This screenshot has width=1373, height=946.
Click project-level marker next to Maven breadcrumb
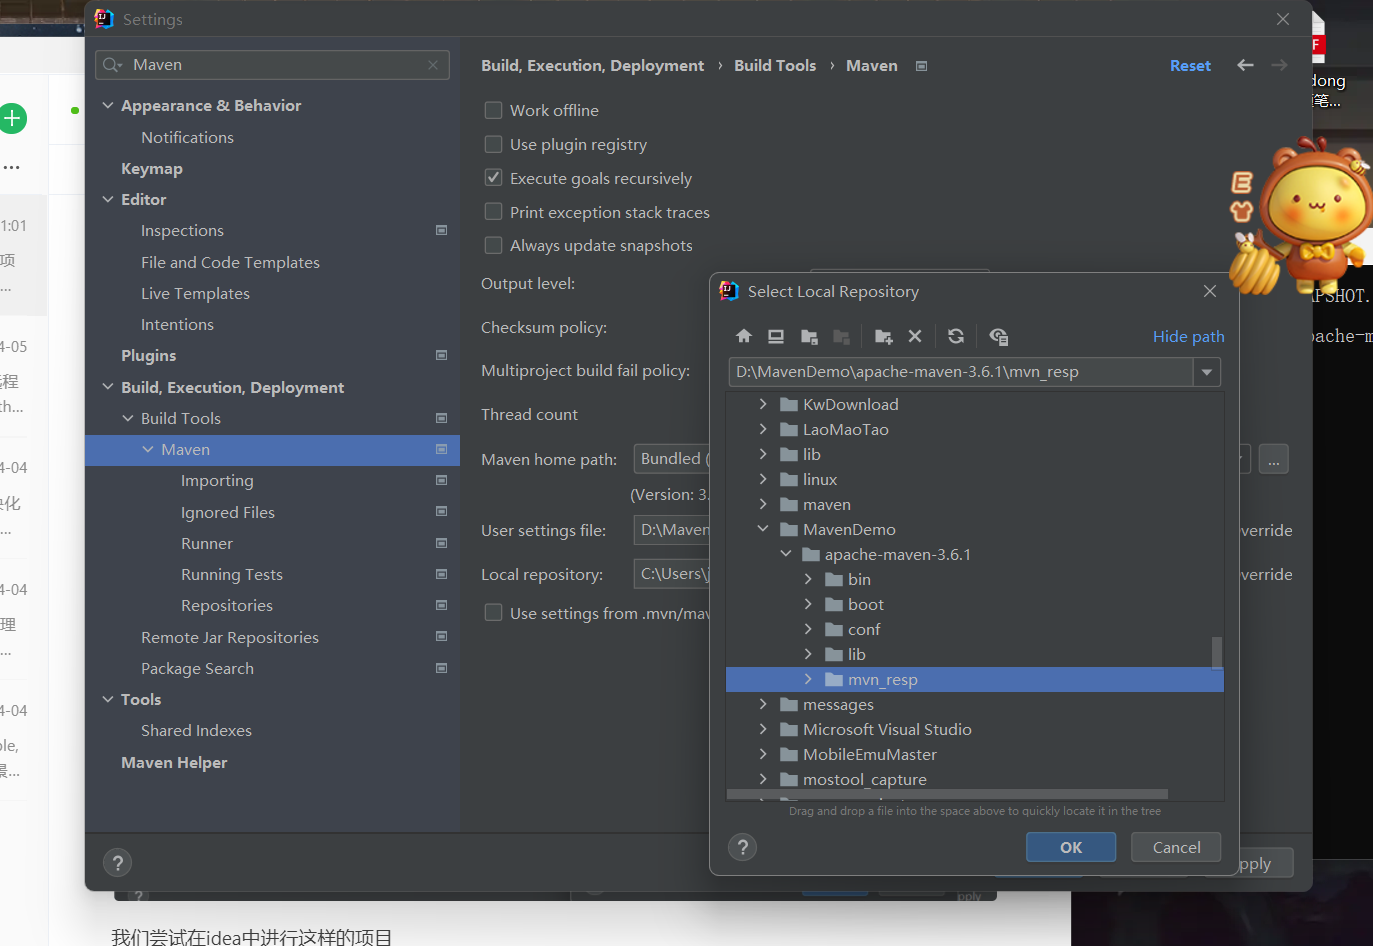tap(921, 66)
